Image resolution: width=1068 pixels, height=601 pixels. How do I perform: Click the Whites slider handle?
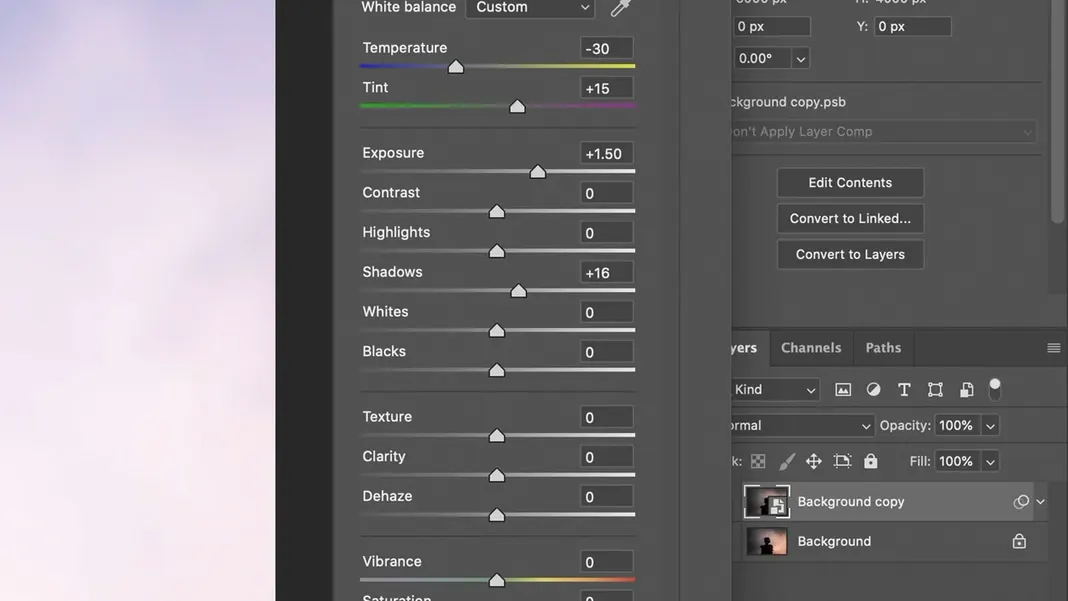(497, 330)
